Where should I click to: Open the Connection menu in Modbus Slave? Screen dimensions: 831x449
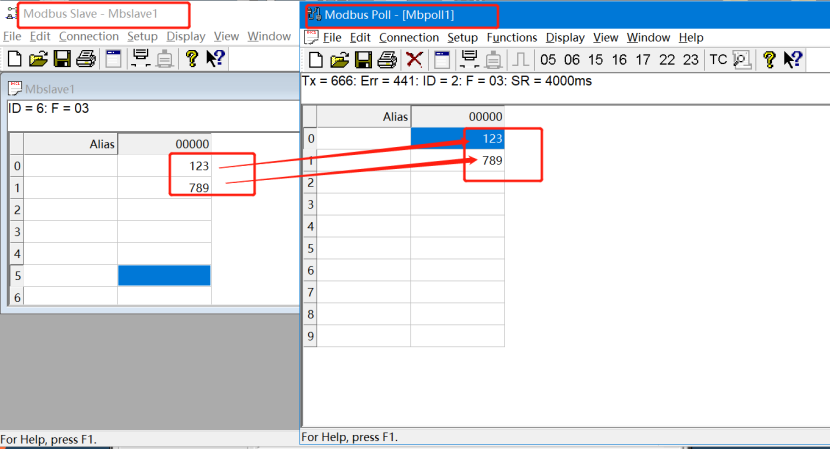click(89, 36)
